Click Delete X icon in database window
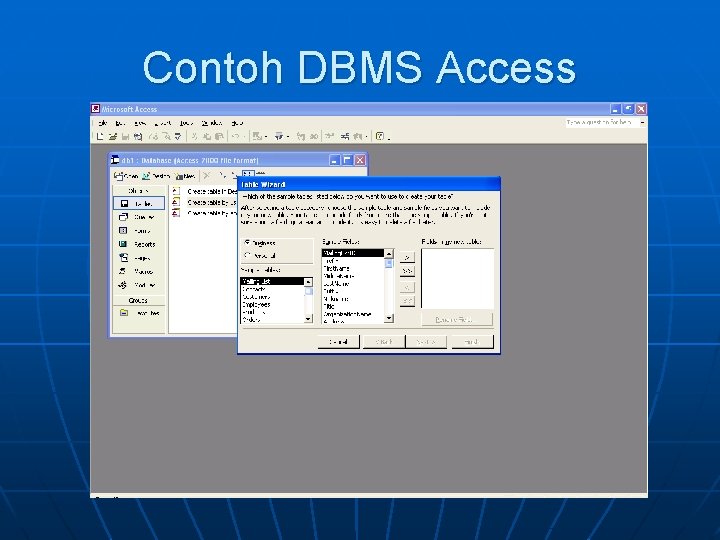720x540 pixels. click(x=207, y=175)
